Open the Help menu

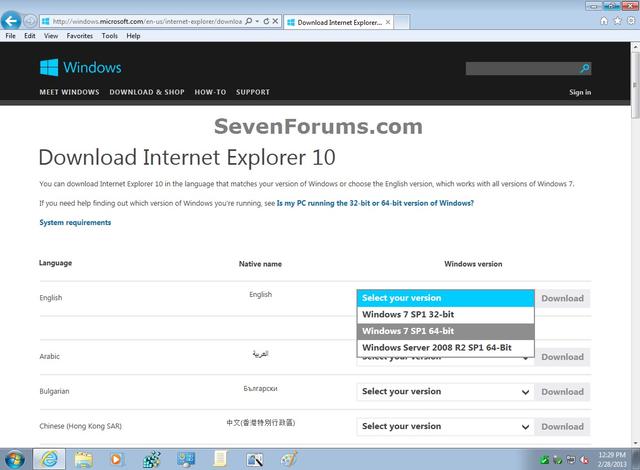pyautogui.click(x=133, y=36)
